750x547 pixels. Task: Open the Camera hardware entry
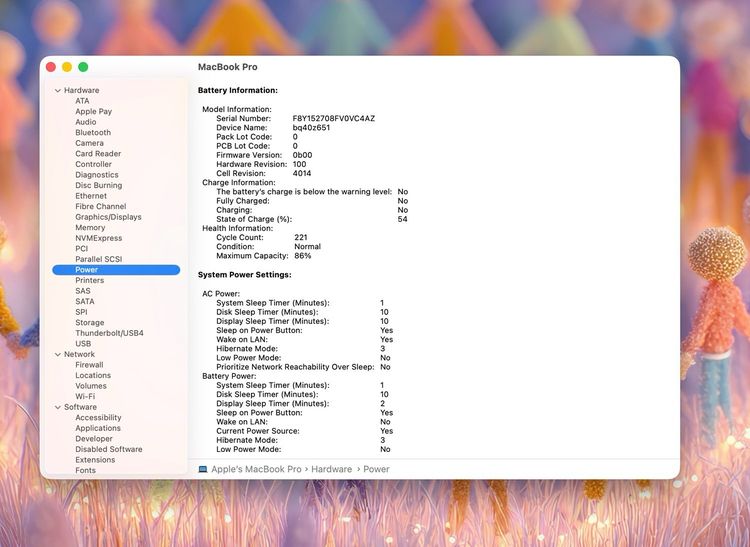(x=89, y=143)
